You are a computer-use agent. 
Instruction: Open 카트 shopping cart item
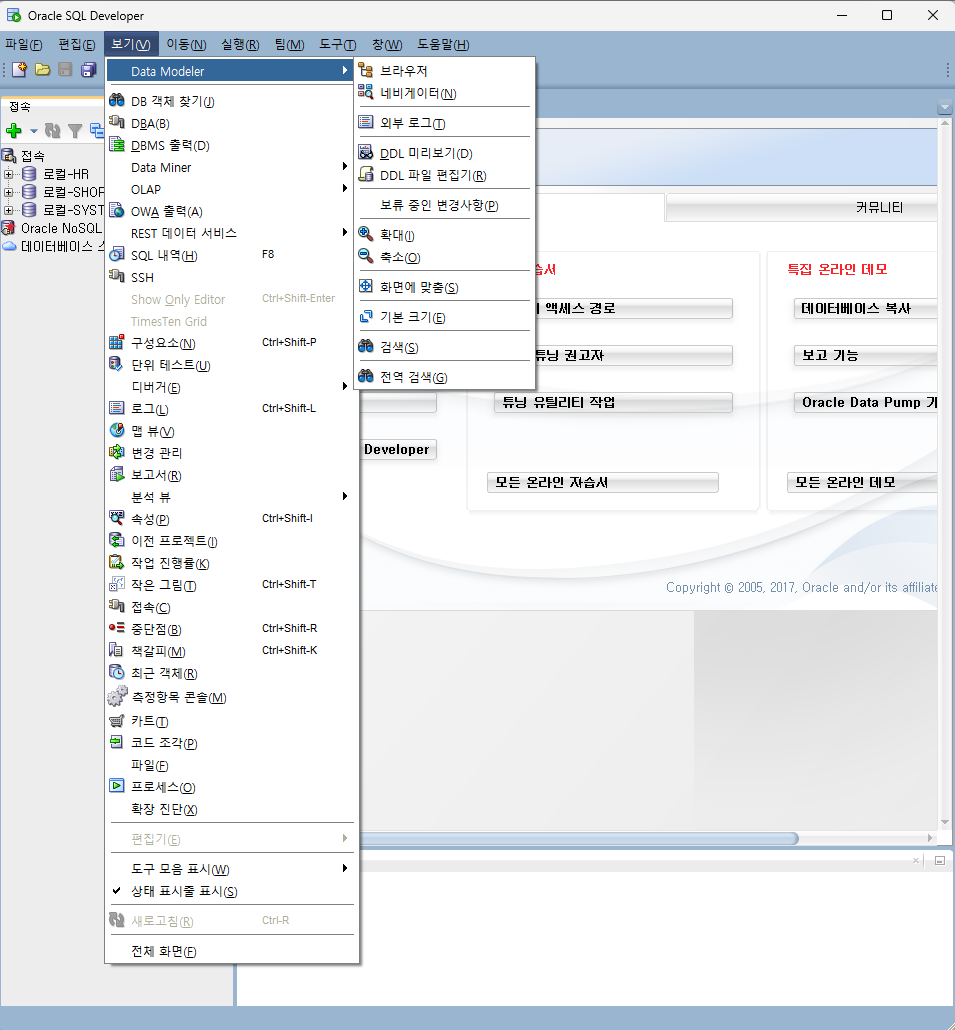pyautogui.click(x=232, y=721)
